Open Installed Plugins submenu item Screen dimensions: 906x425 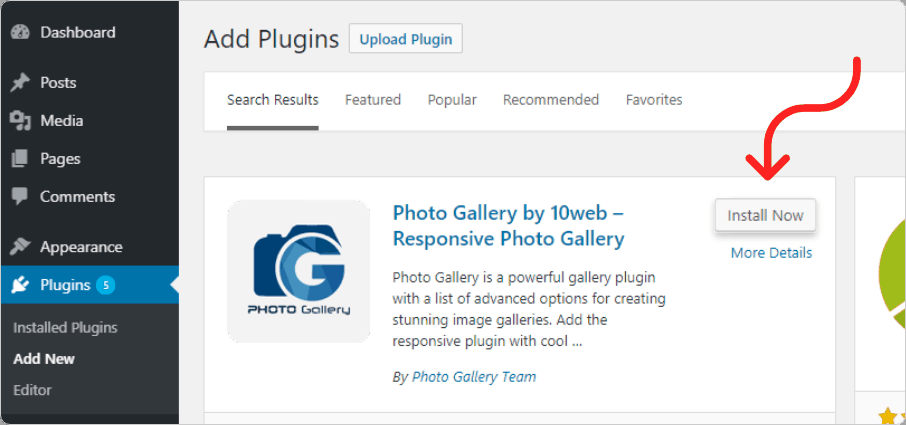click(x=65, y=328)
